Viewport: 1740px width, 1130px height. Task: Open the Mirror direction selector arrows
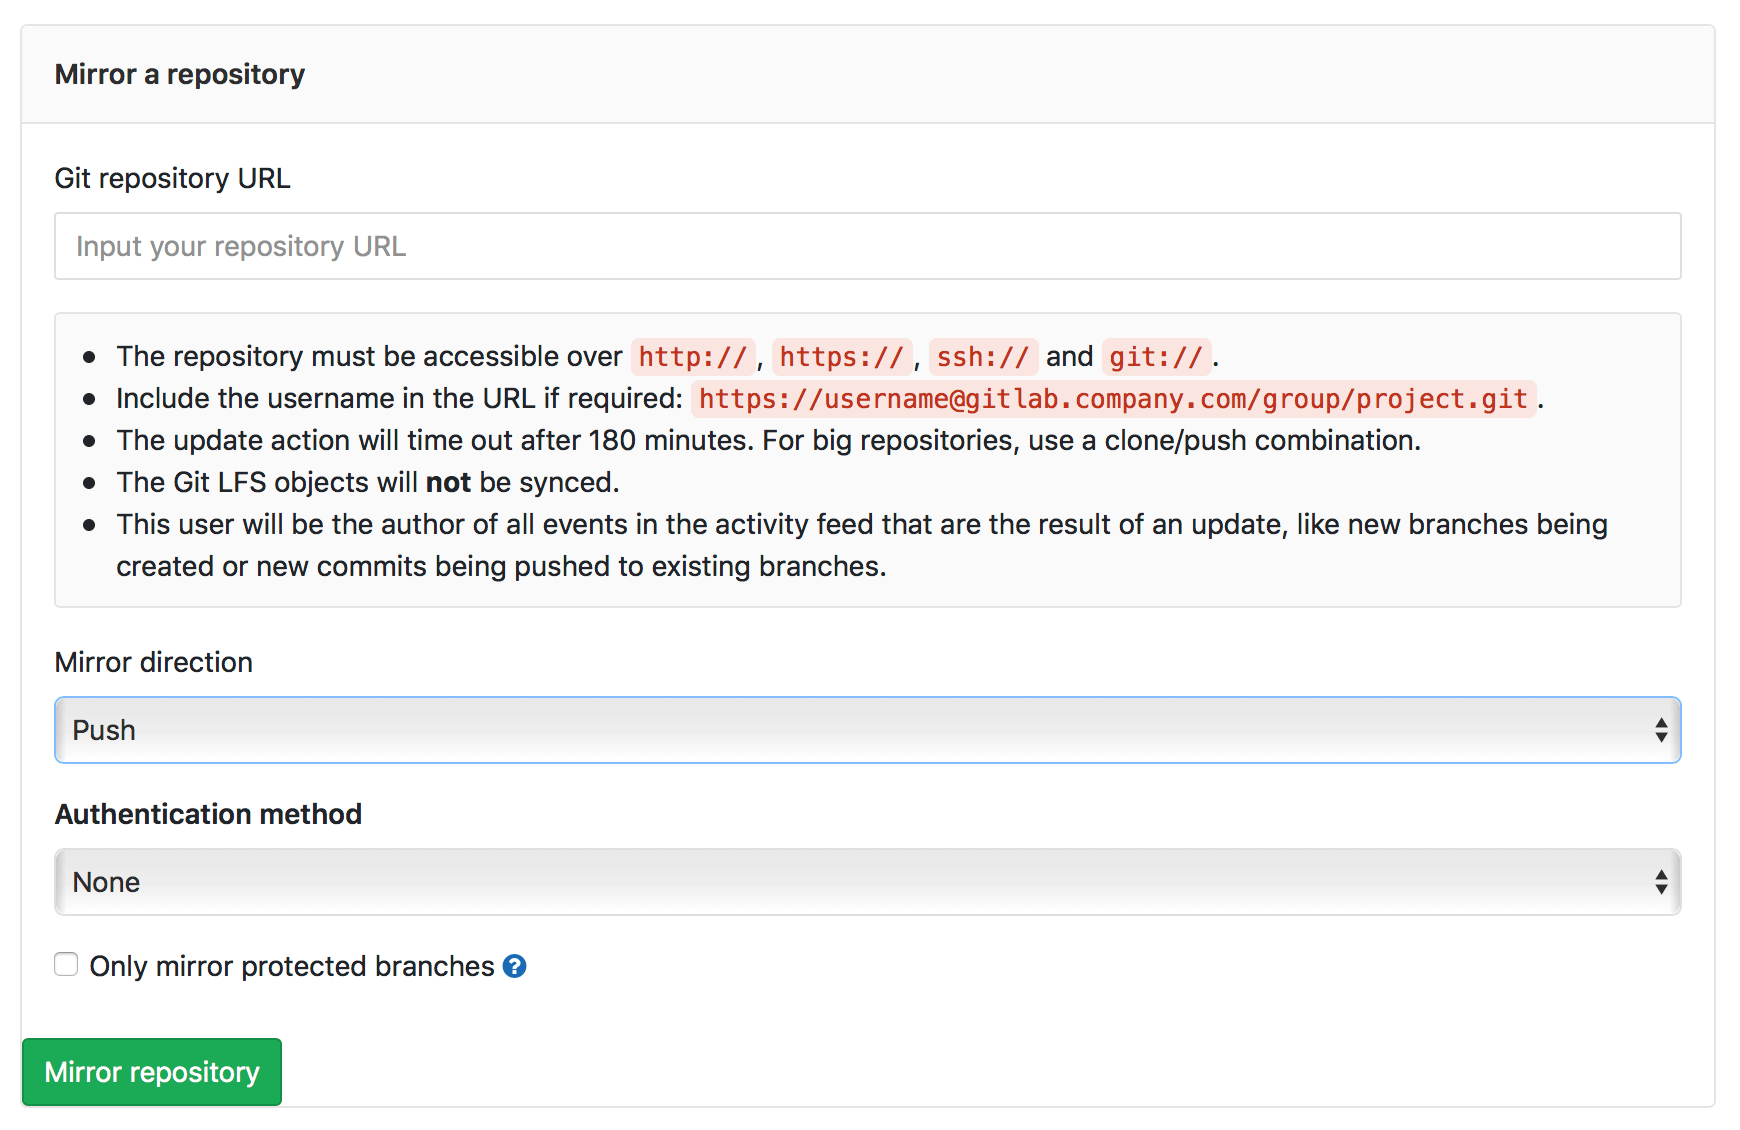click(x=1660, y=730)
